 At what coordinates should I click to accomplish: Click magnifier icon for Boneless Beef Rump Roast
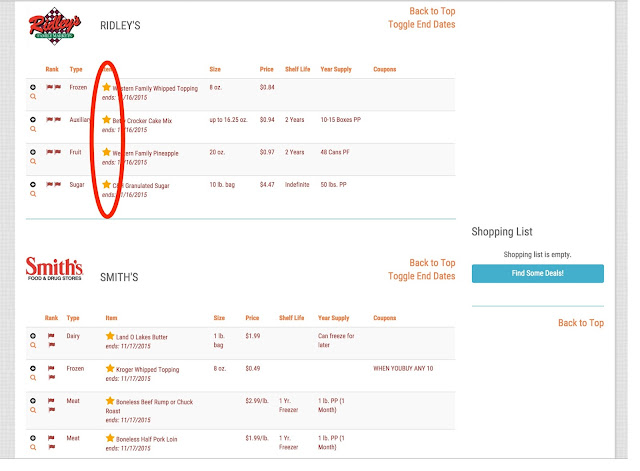point(33,410)
